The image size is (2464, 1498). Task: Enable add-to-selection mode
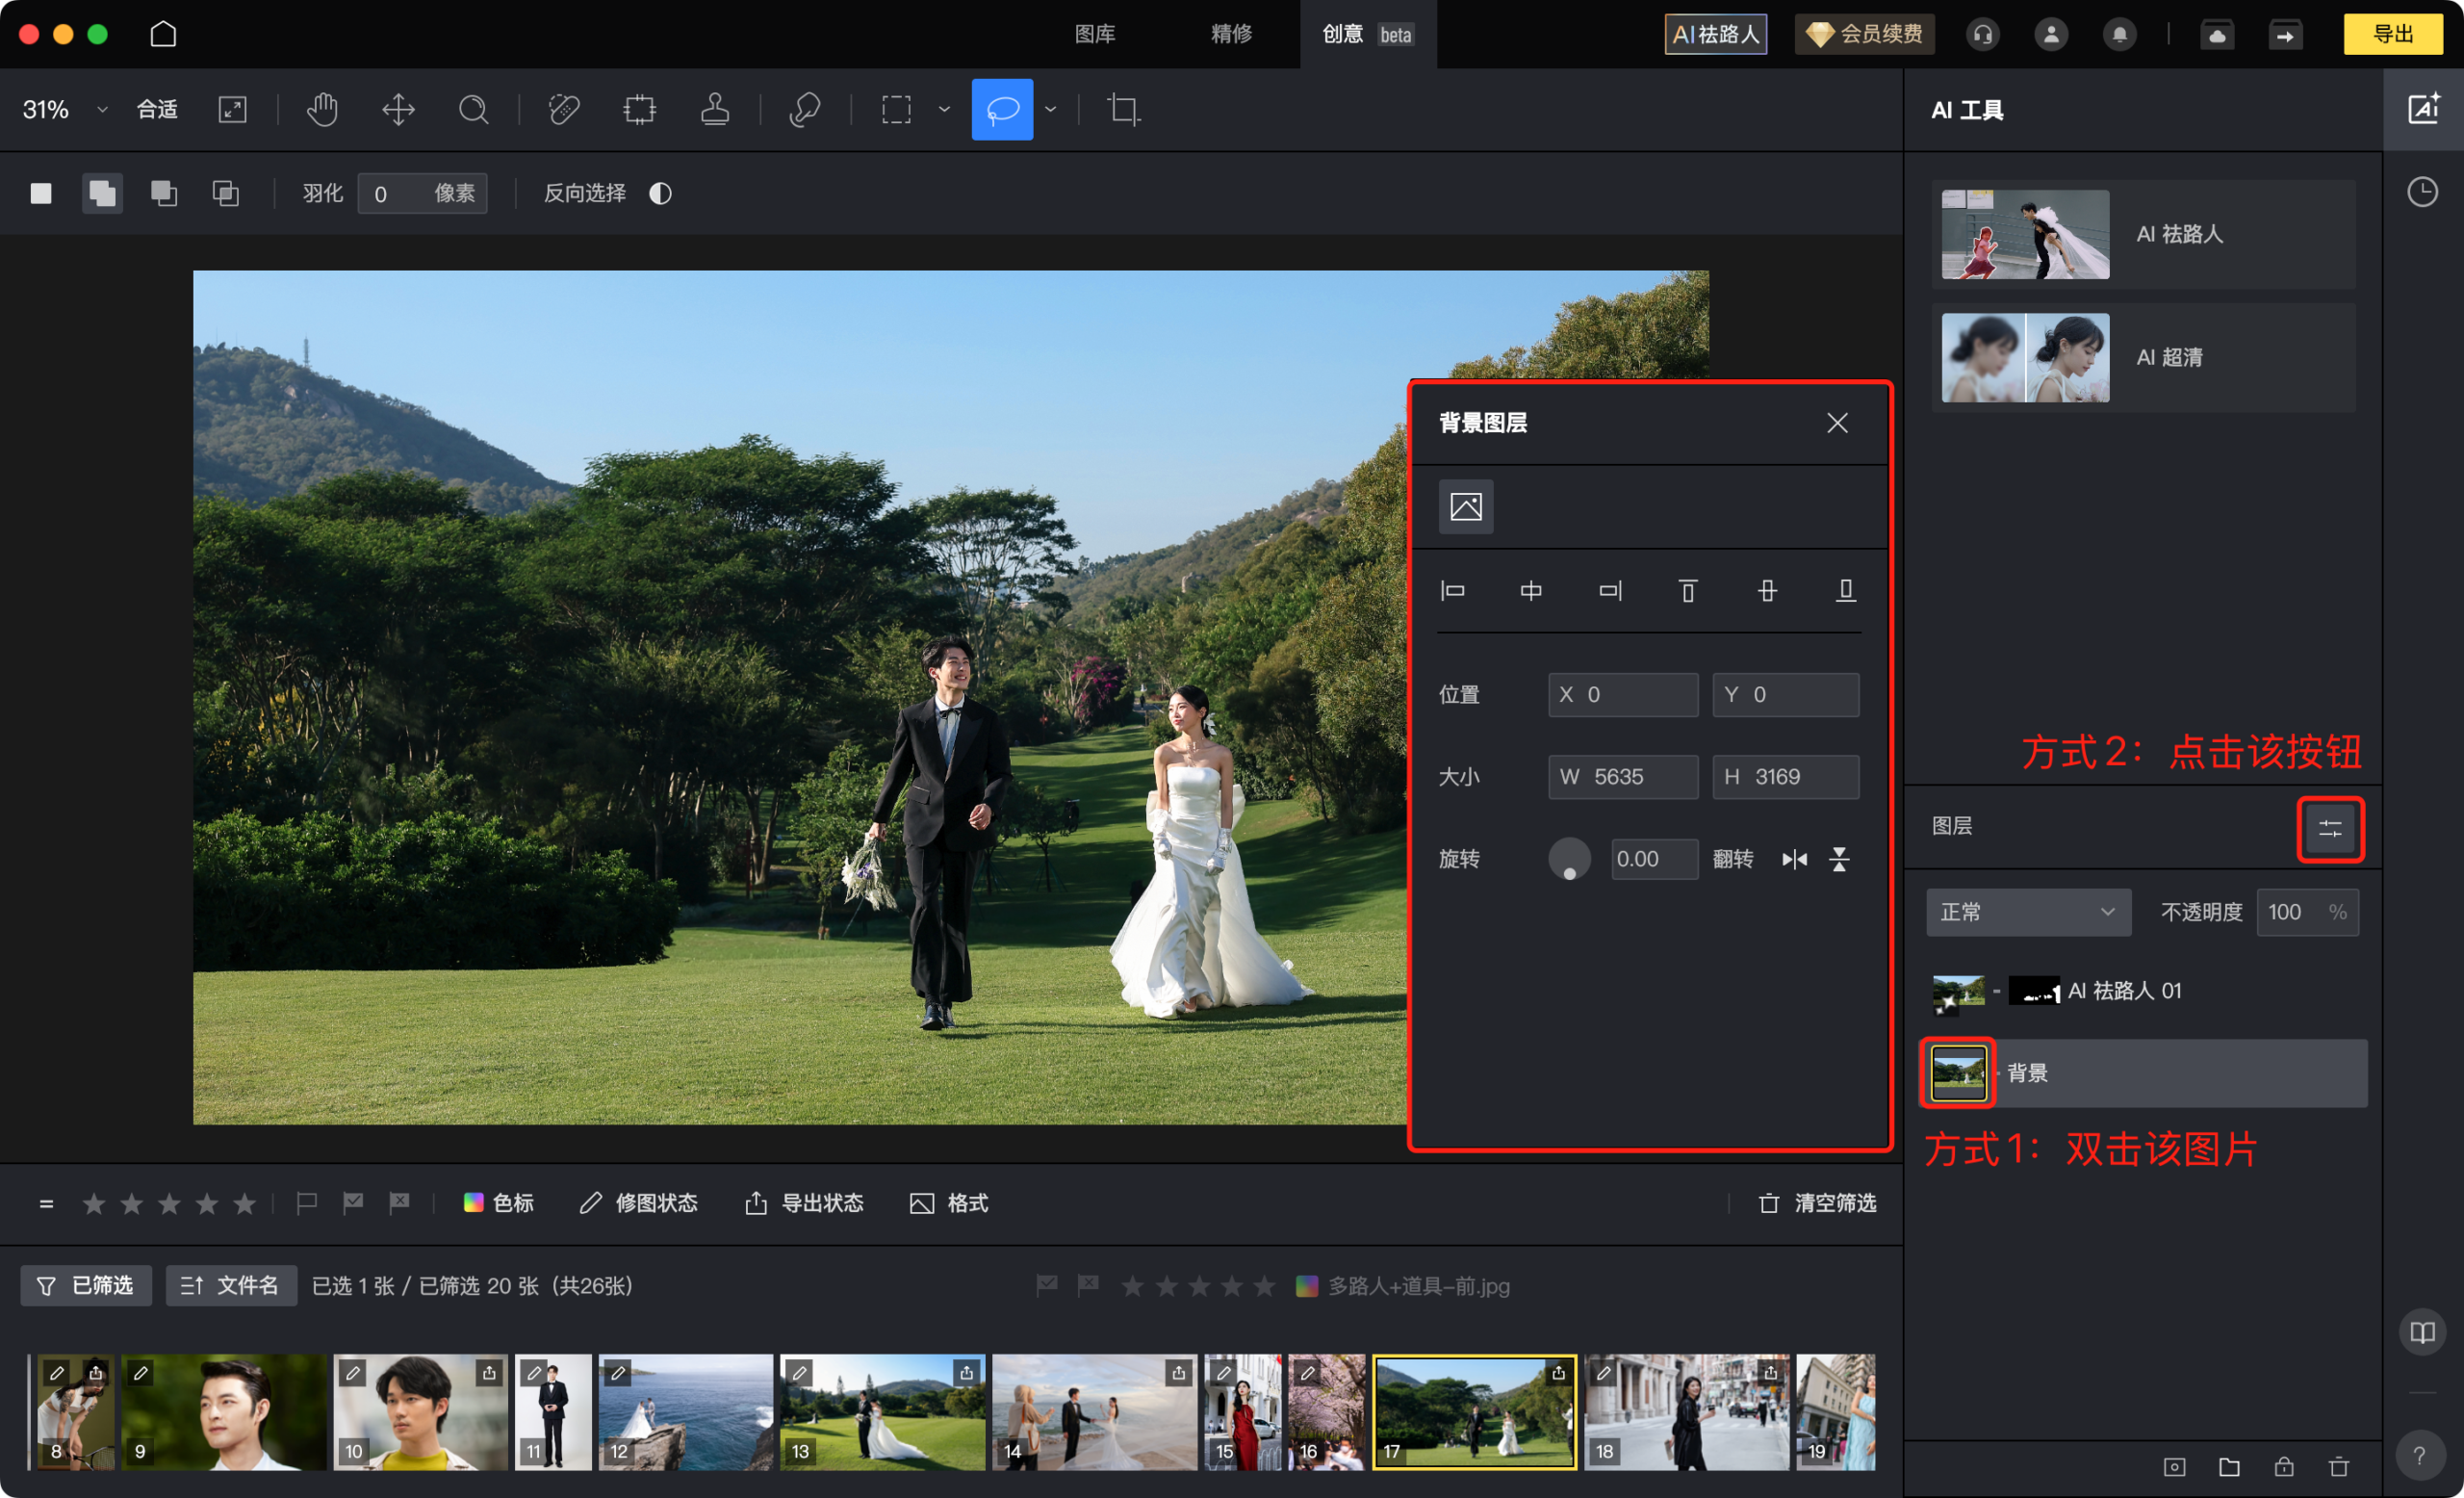point(102,193)
